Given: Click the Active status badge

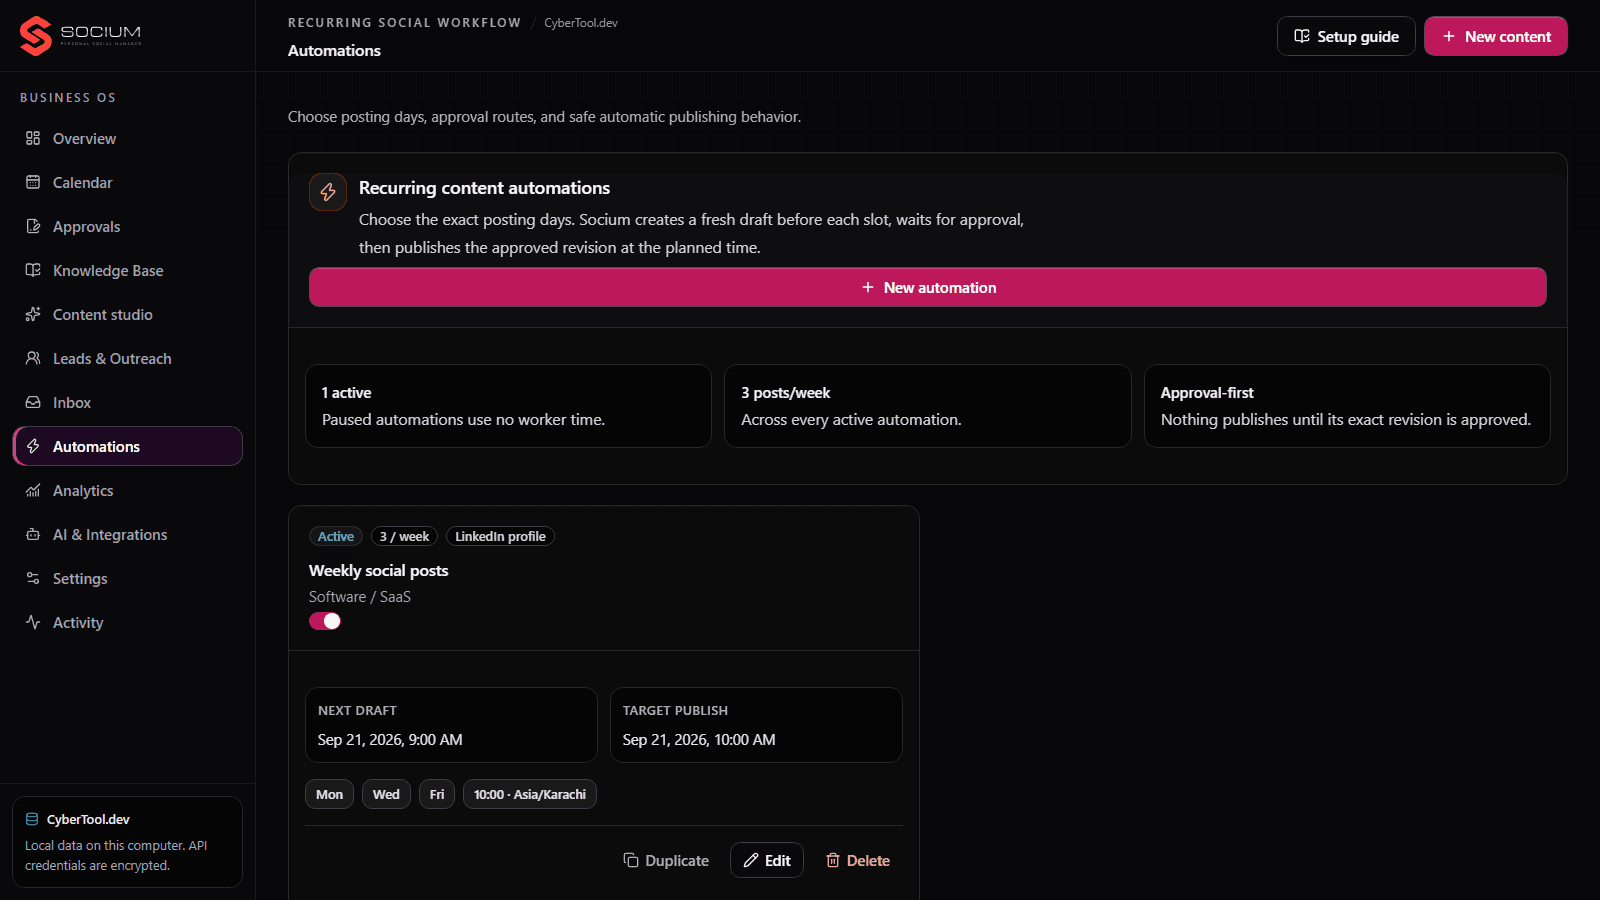Looking at the screenshot, I should coord(336,536).
